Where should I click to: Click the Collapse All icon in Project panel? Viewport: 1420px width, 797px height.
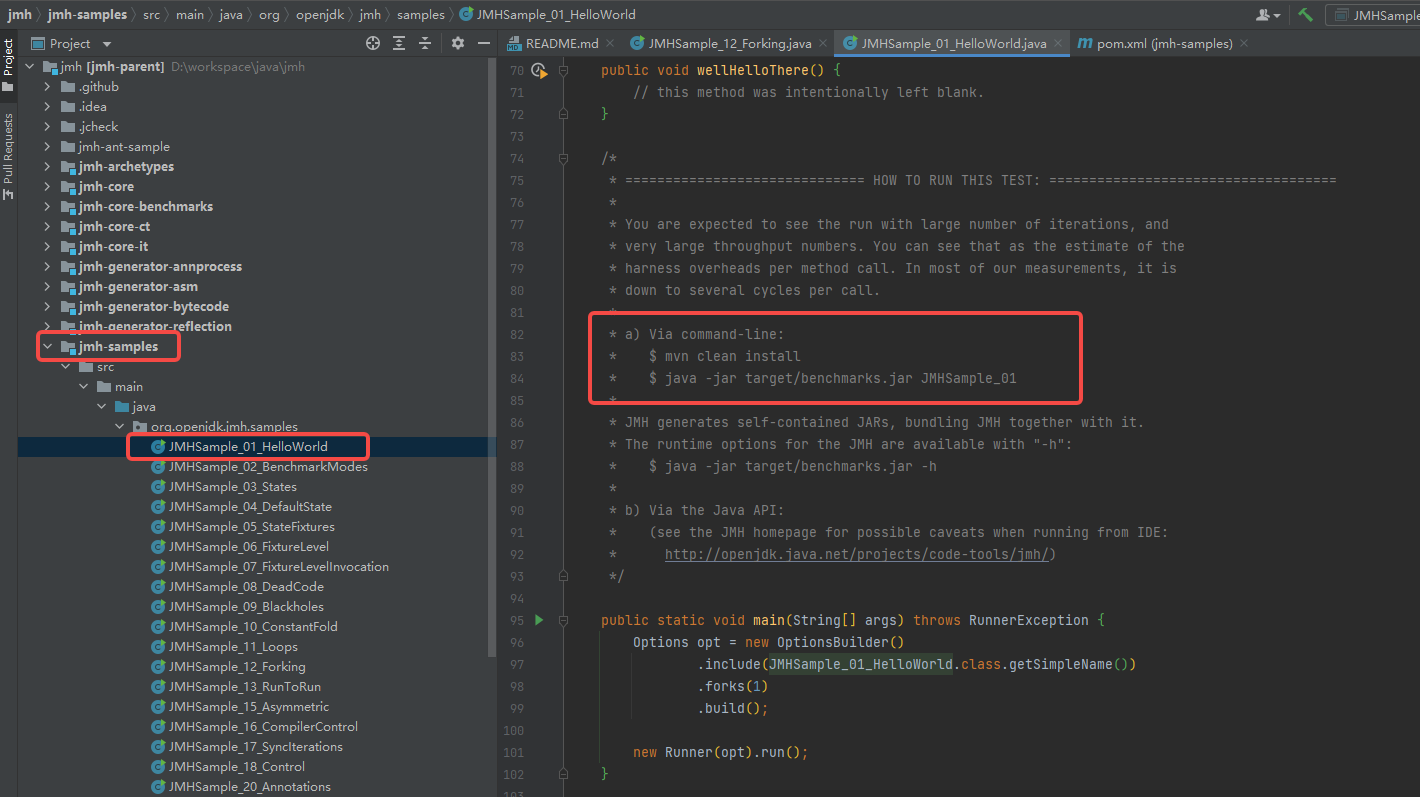point(425,43)
